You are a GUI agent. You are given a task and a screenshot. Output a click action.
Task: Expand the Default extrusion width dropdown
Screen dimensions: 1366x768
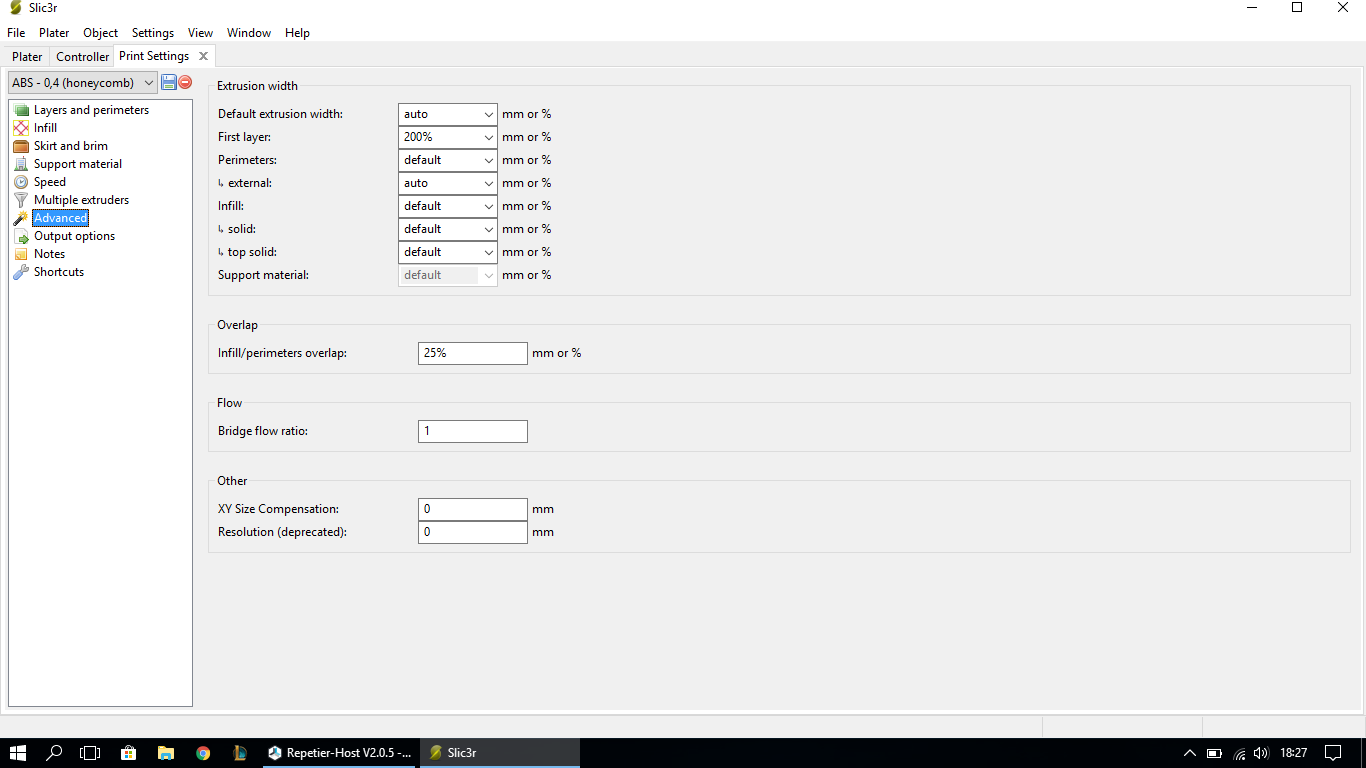(x=488, y=114)
